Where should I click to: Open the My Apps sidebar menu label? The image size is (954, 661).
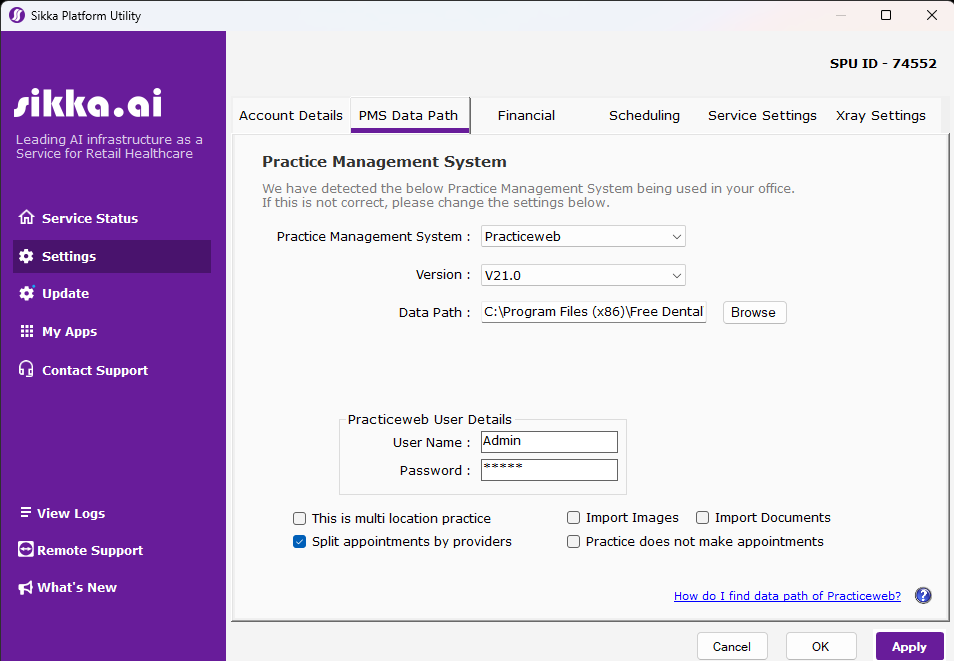[x=69, y=332]
